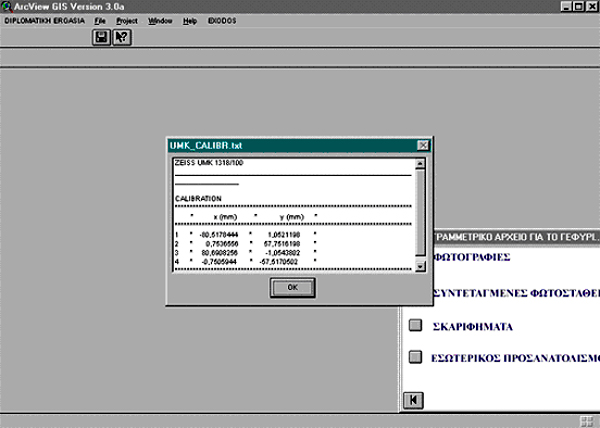Click the Save floppy disk toolbar icon

101,37
